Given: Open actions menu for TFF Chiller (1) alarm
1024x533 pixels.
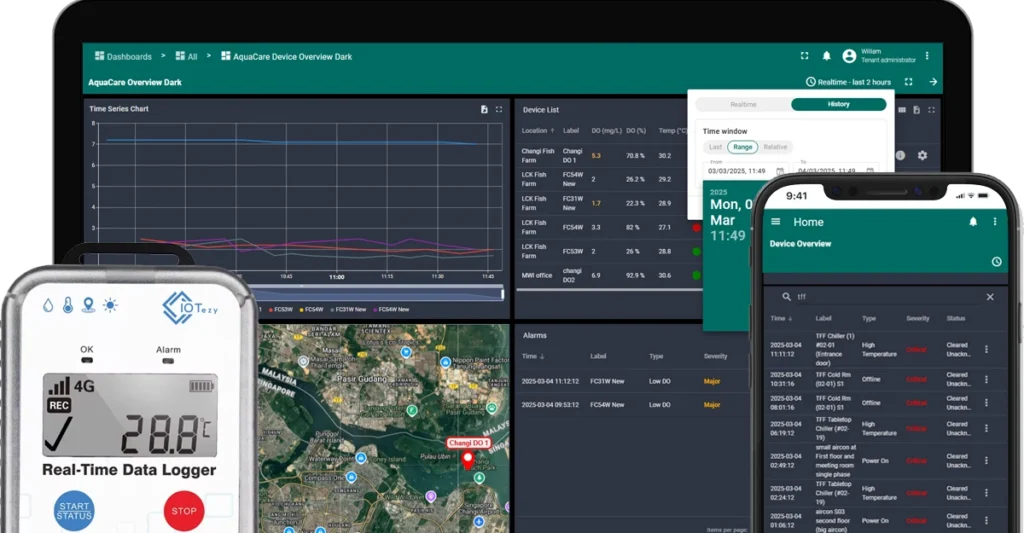Looking at the screenshot, I should (x=986, y=349).
